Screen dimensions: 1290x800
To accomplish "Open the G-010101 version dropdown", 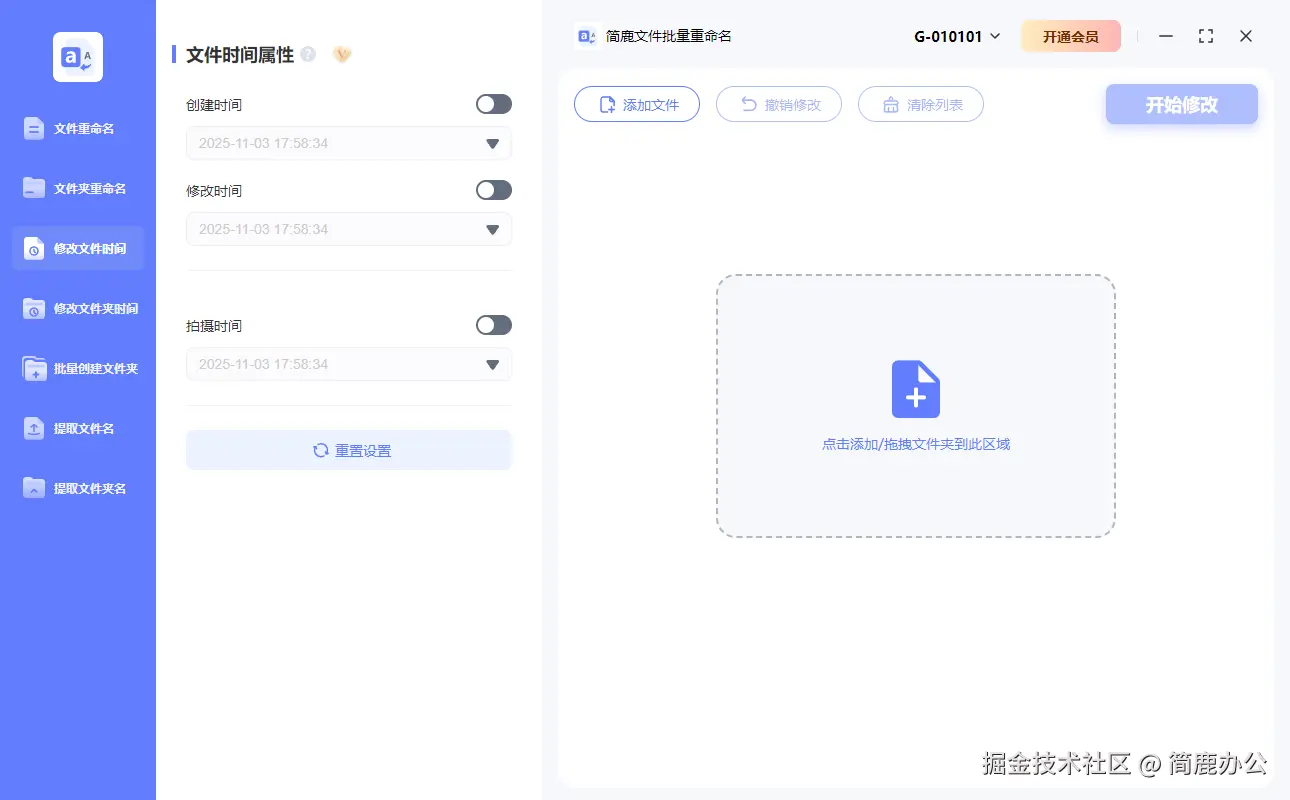I will 955,35.
